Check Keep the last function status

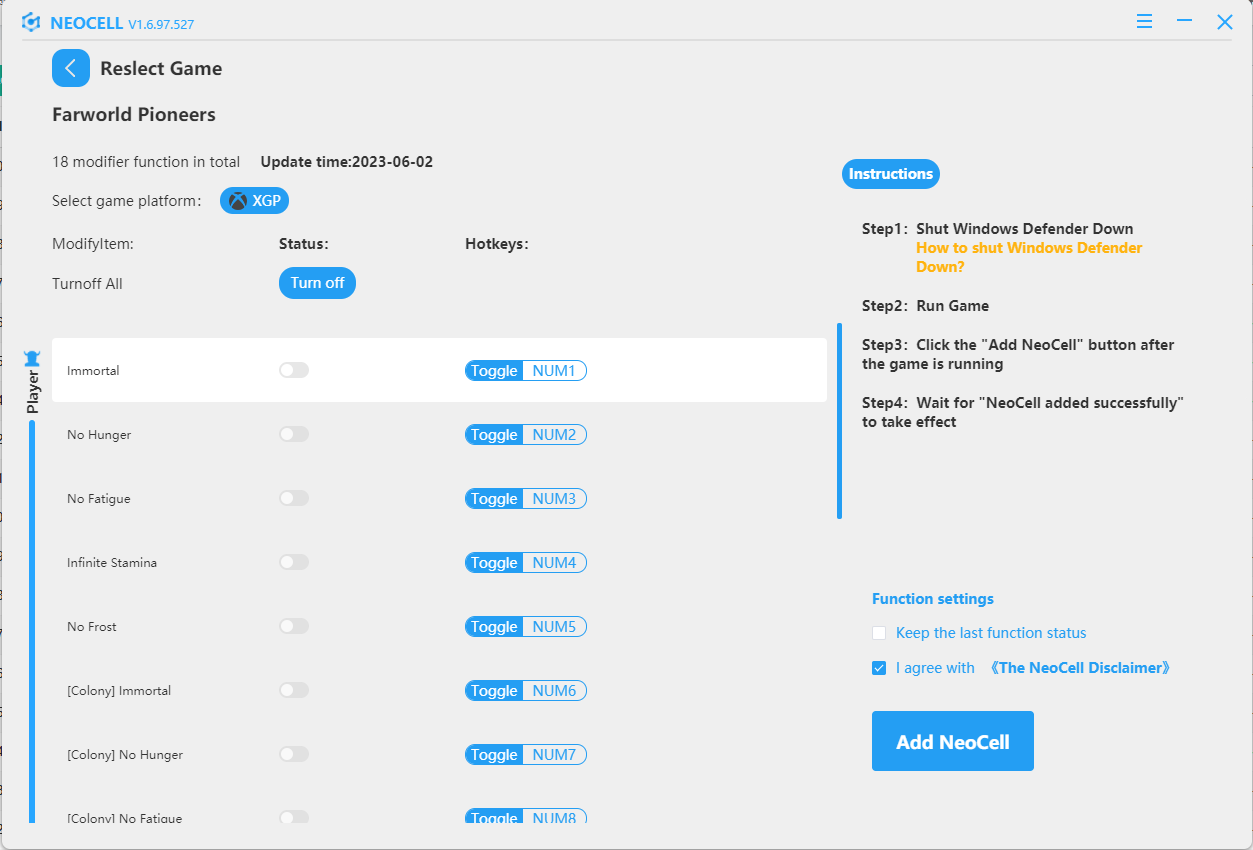pyautogui.click(x=879, y=633)
